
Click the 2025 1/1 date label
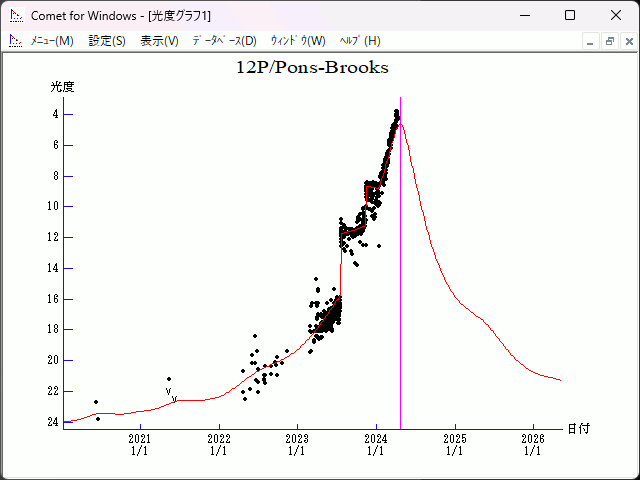click(x=455, y=445)
